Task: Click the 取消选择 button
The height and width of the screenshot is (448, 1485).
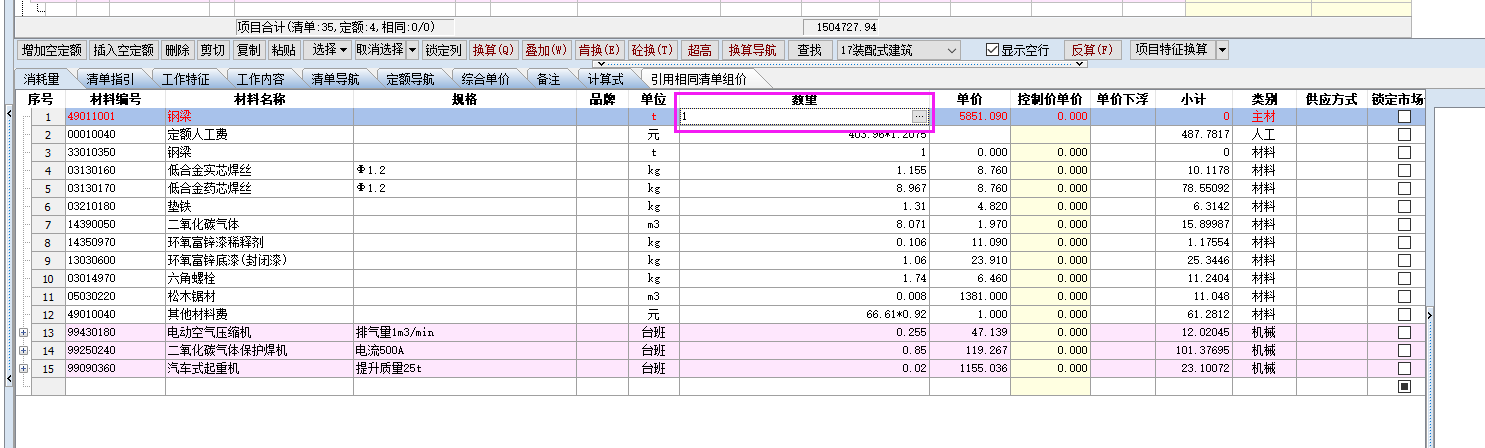Action: click(379, 50)
